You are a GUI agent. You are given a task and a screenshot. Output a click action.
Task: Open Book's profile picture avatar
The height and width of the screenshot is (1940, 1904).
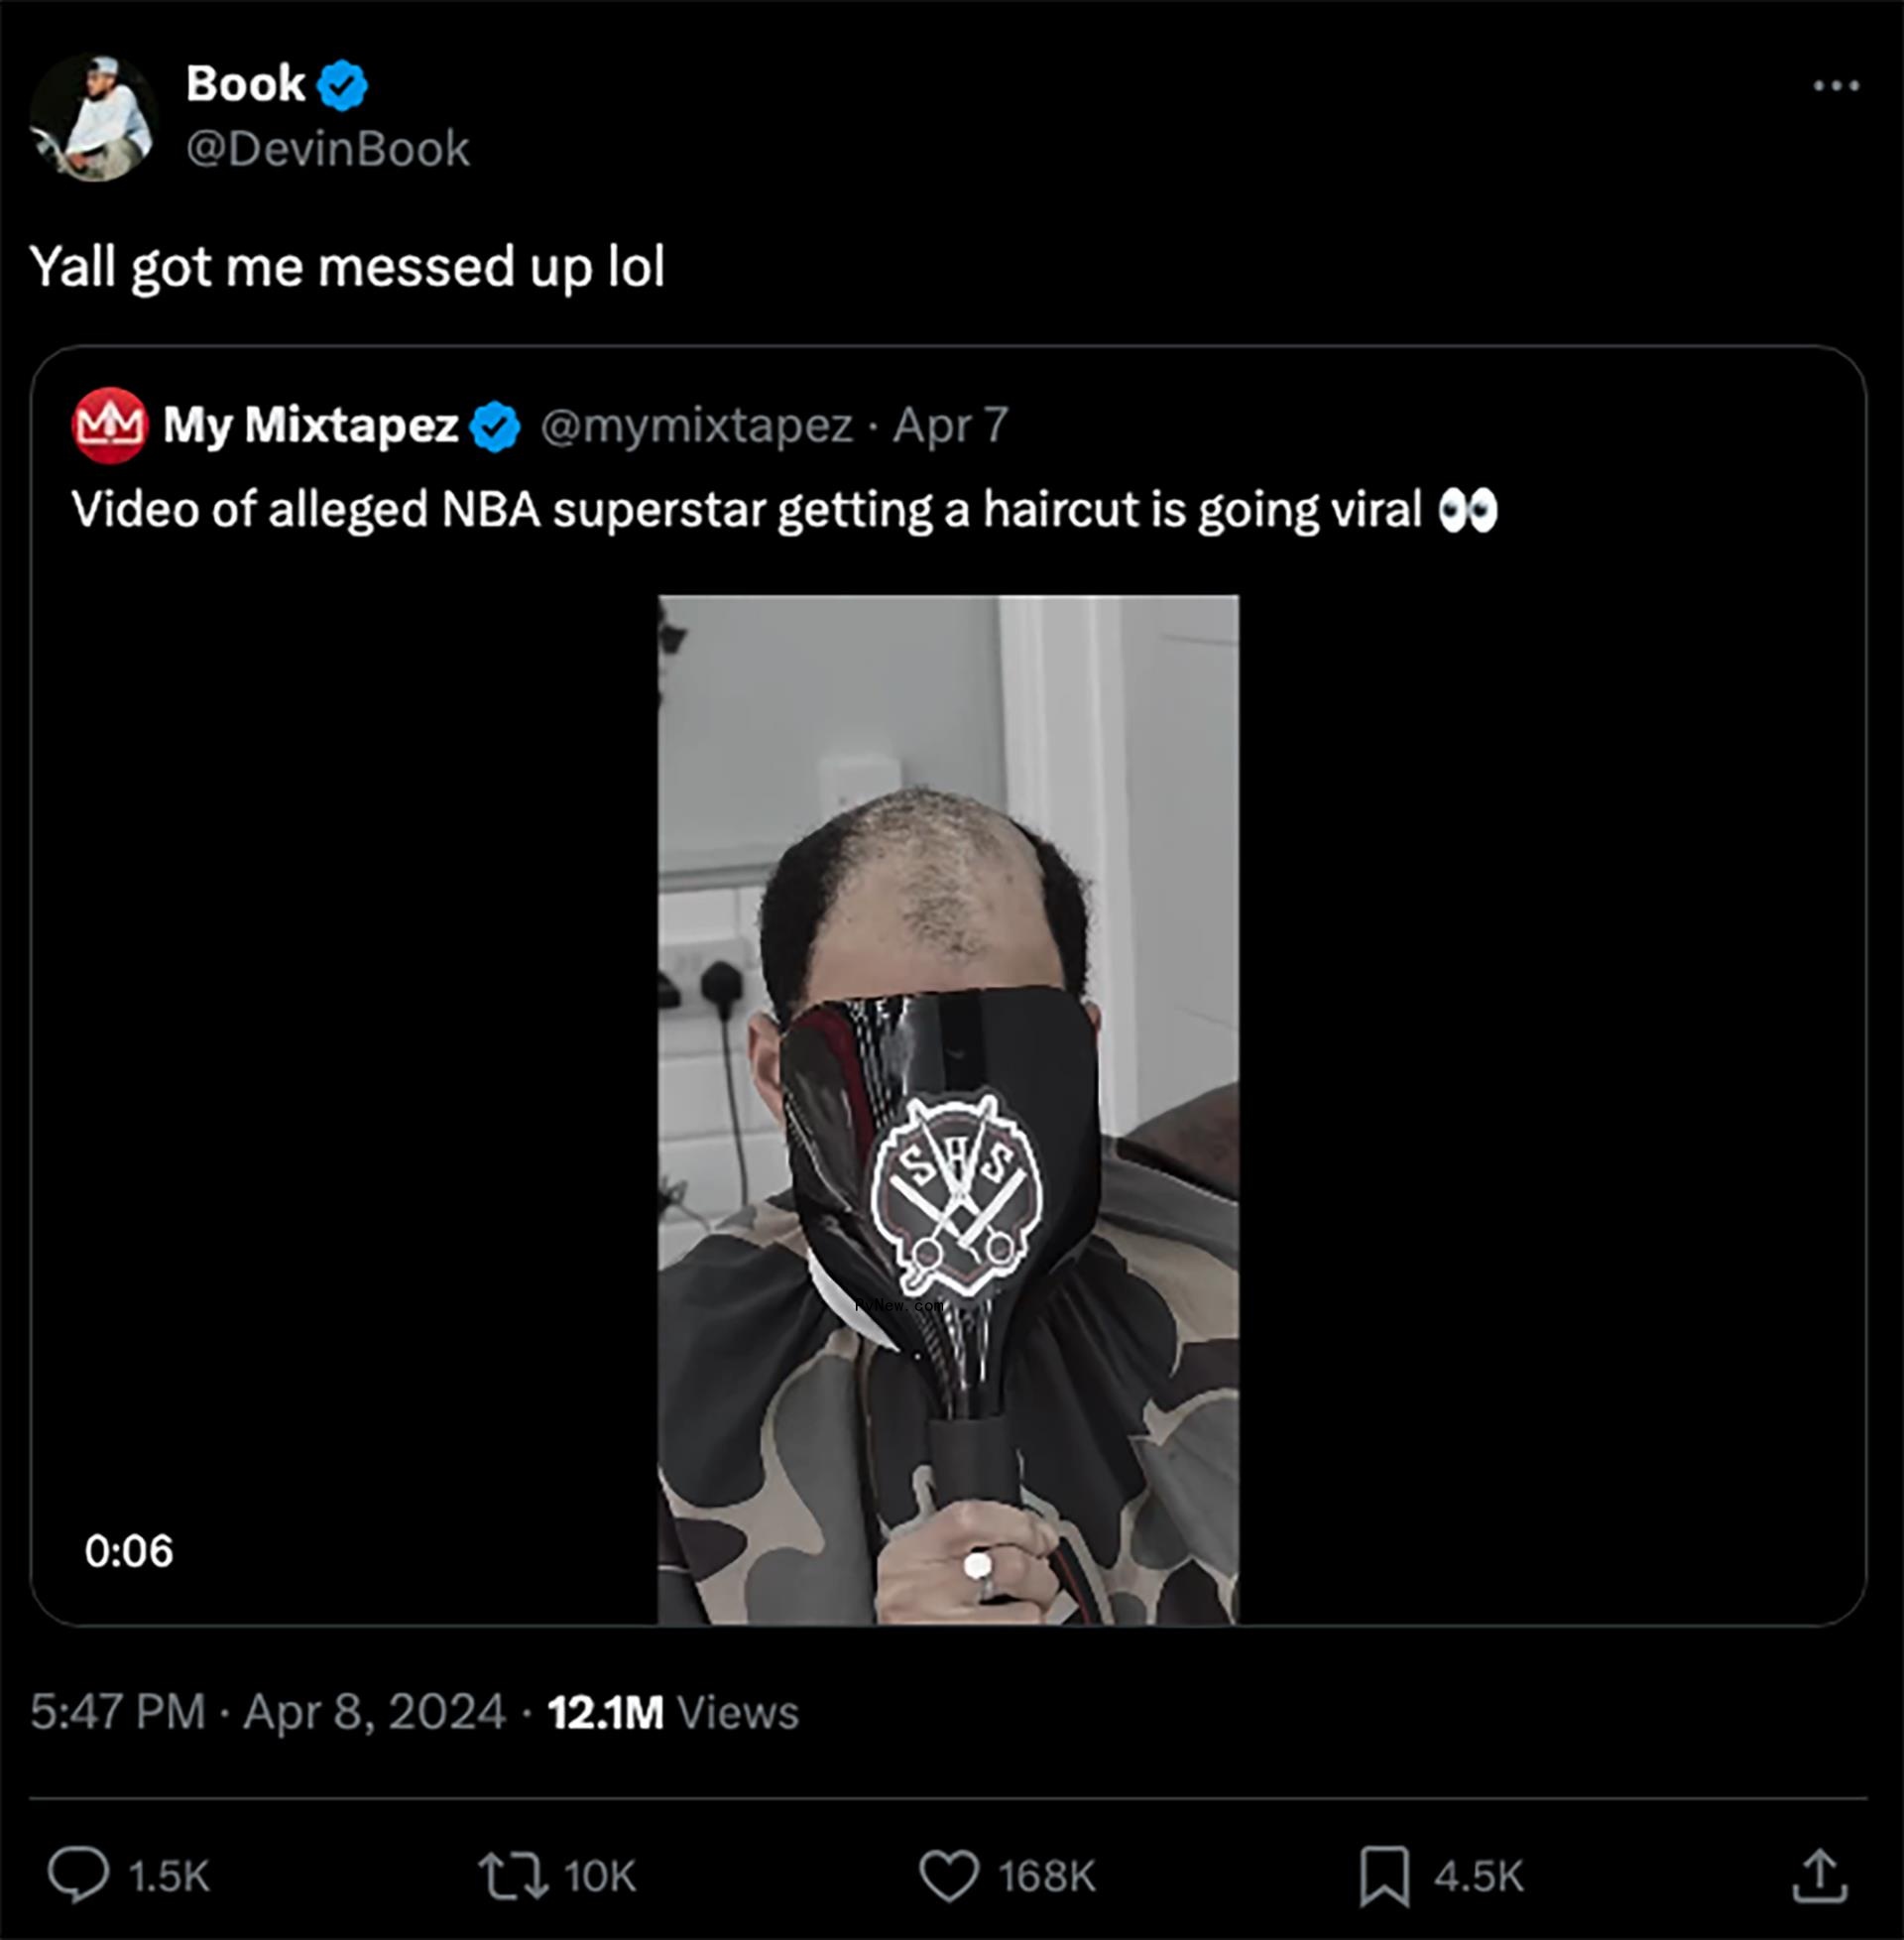coord(93,118)
